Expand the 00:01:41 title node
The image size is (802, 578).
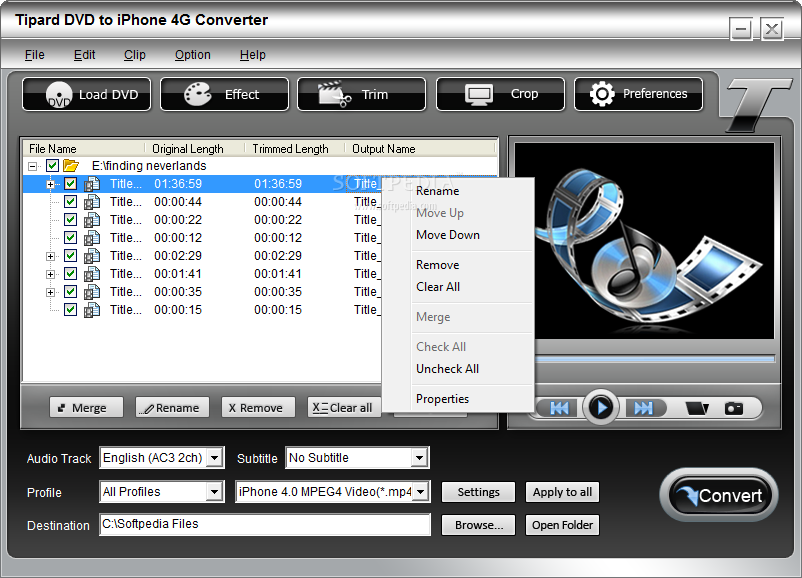[51, 274]
